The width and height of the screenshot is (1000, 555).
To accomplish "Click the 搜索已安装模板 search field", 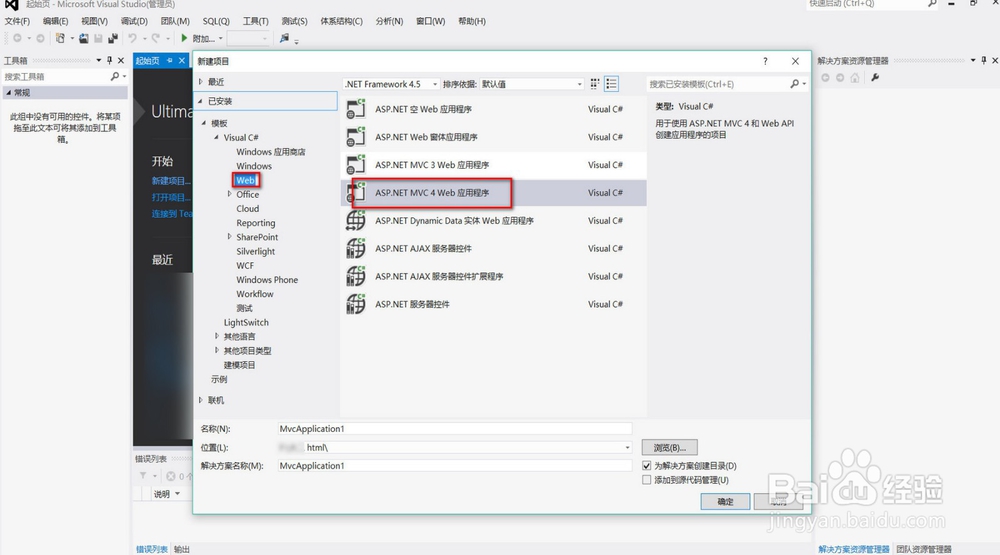I will (x=717, y=84).
